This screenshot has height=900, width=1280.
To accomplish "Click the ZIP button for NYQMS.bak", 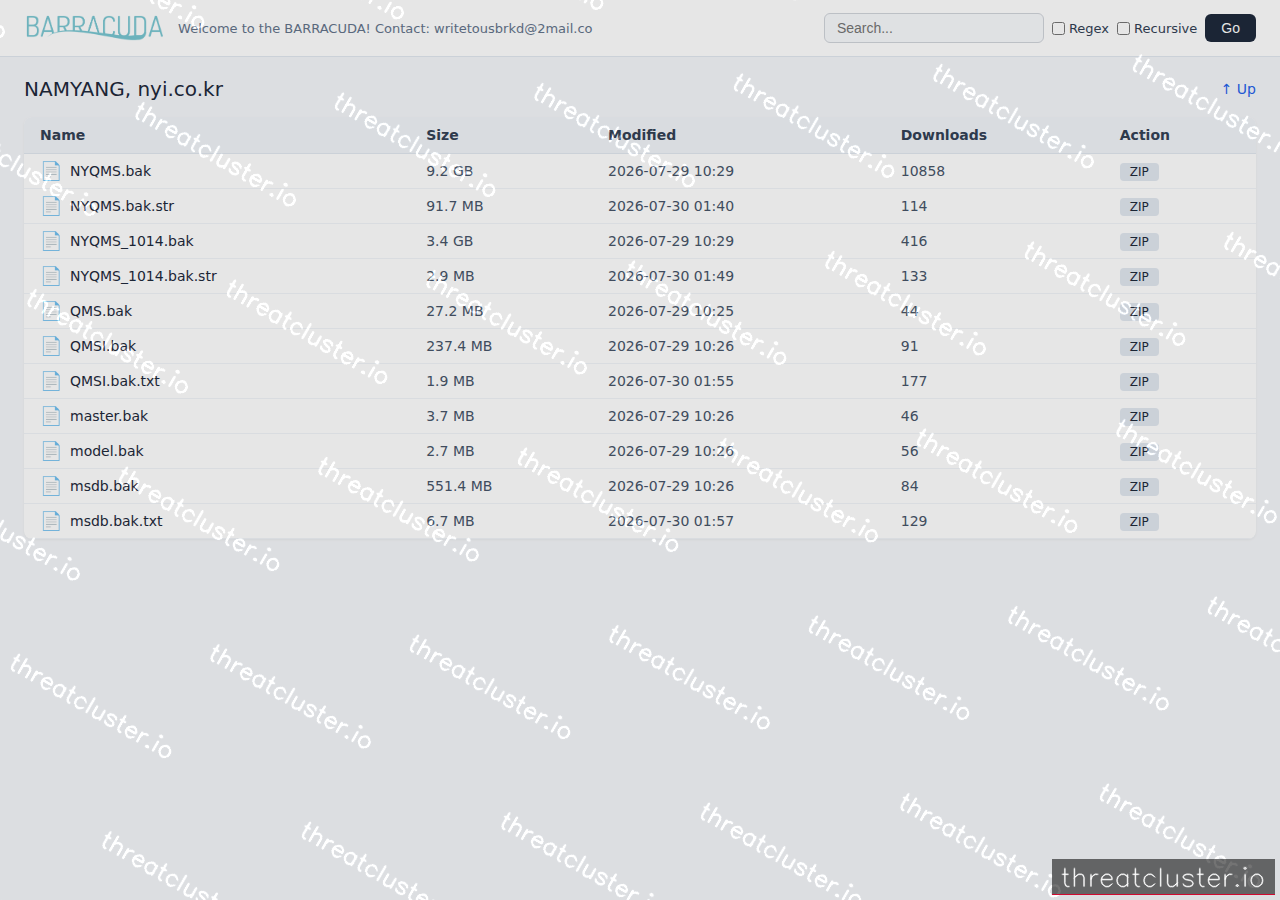I will point(1139,172).
